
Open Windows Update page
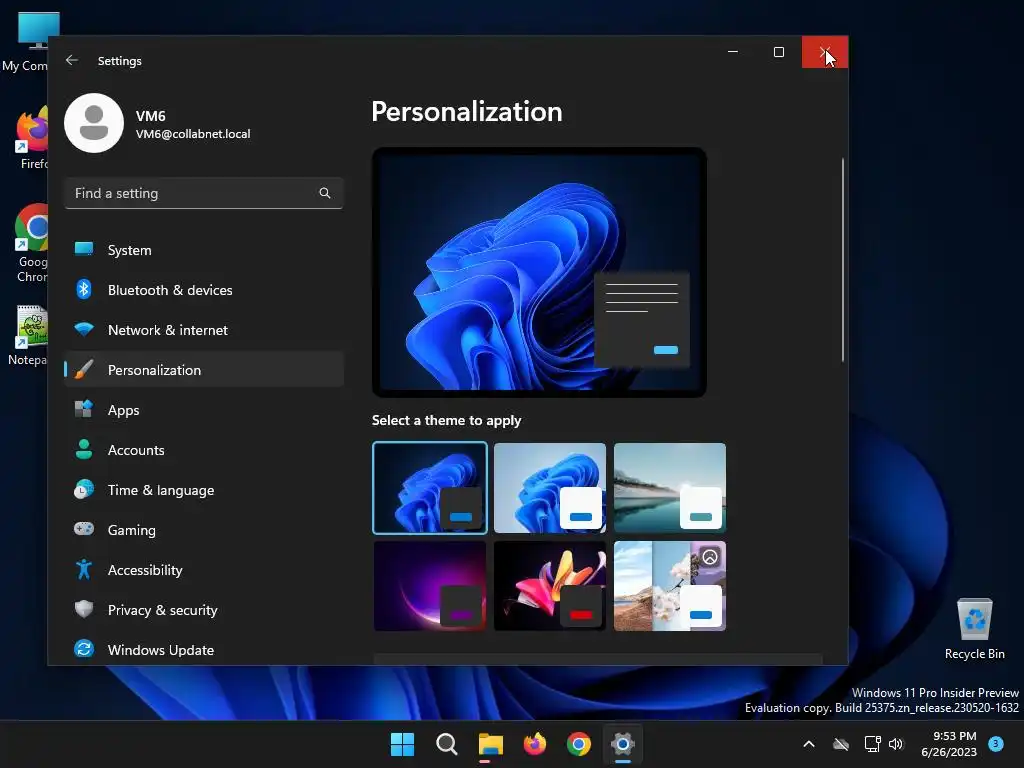(204, 650)
